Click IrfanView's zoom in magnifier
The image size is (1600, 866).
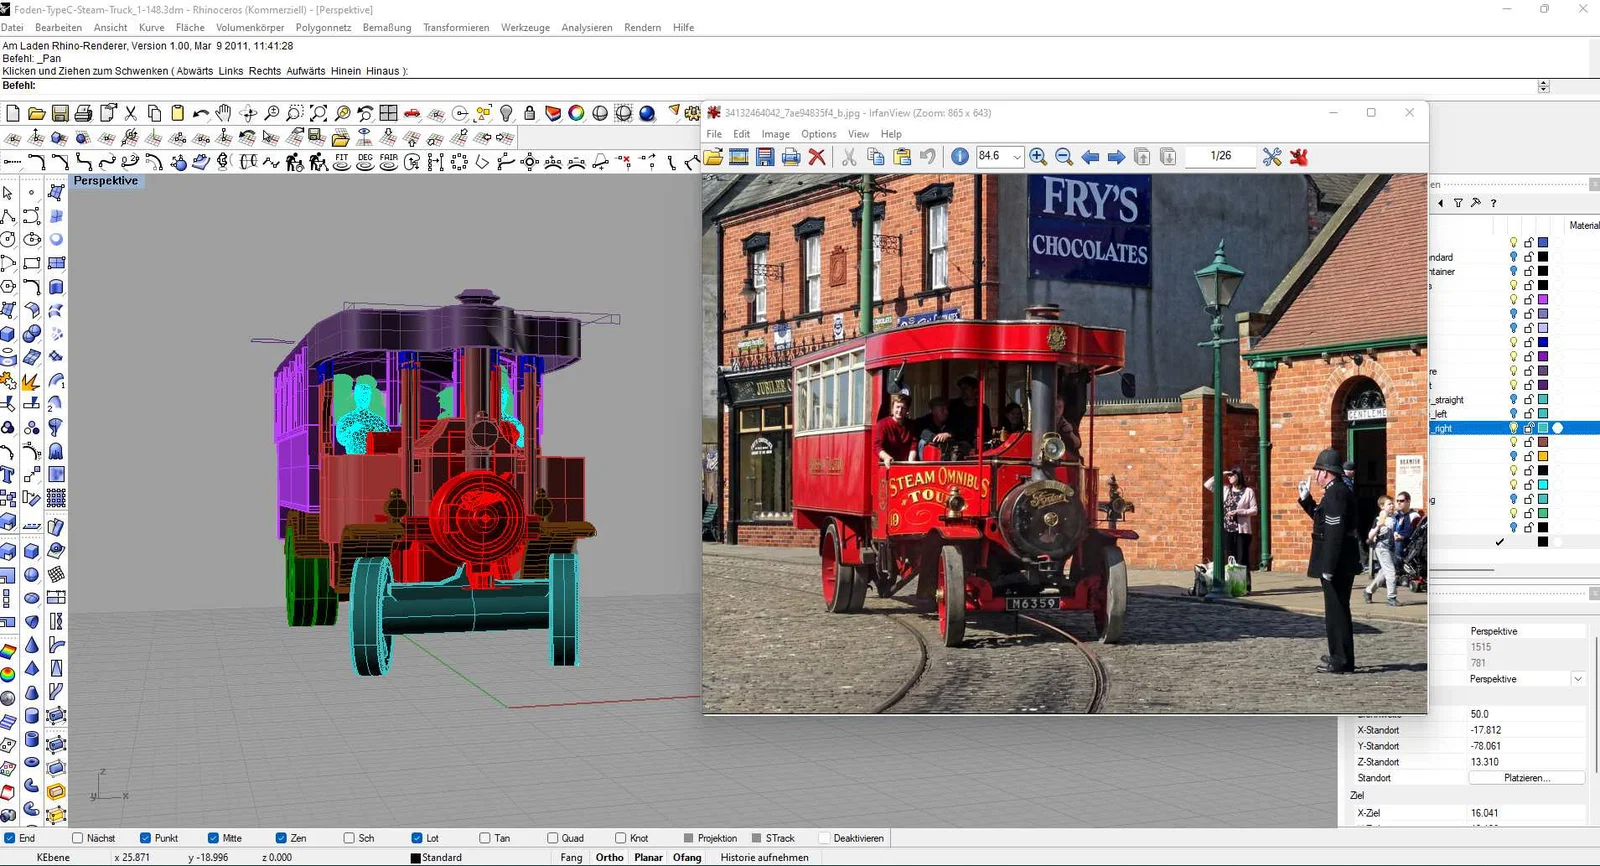coord(1038,157)
